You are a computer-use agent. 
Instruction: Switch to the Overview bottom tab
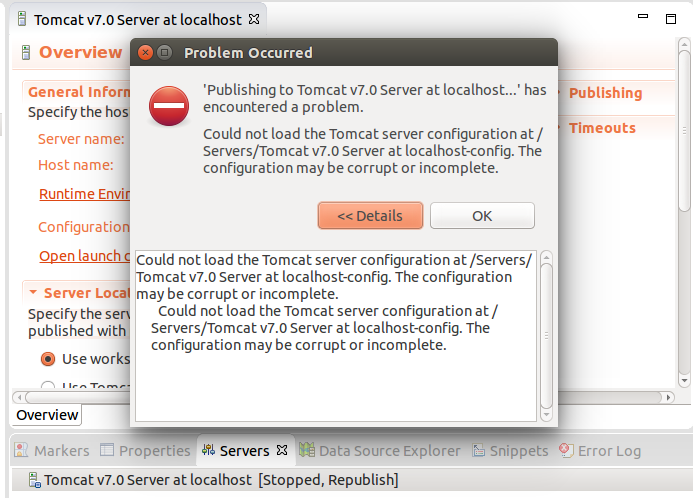click(x=47, y=415)
